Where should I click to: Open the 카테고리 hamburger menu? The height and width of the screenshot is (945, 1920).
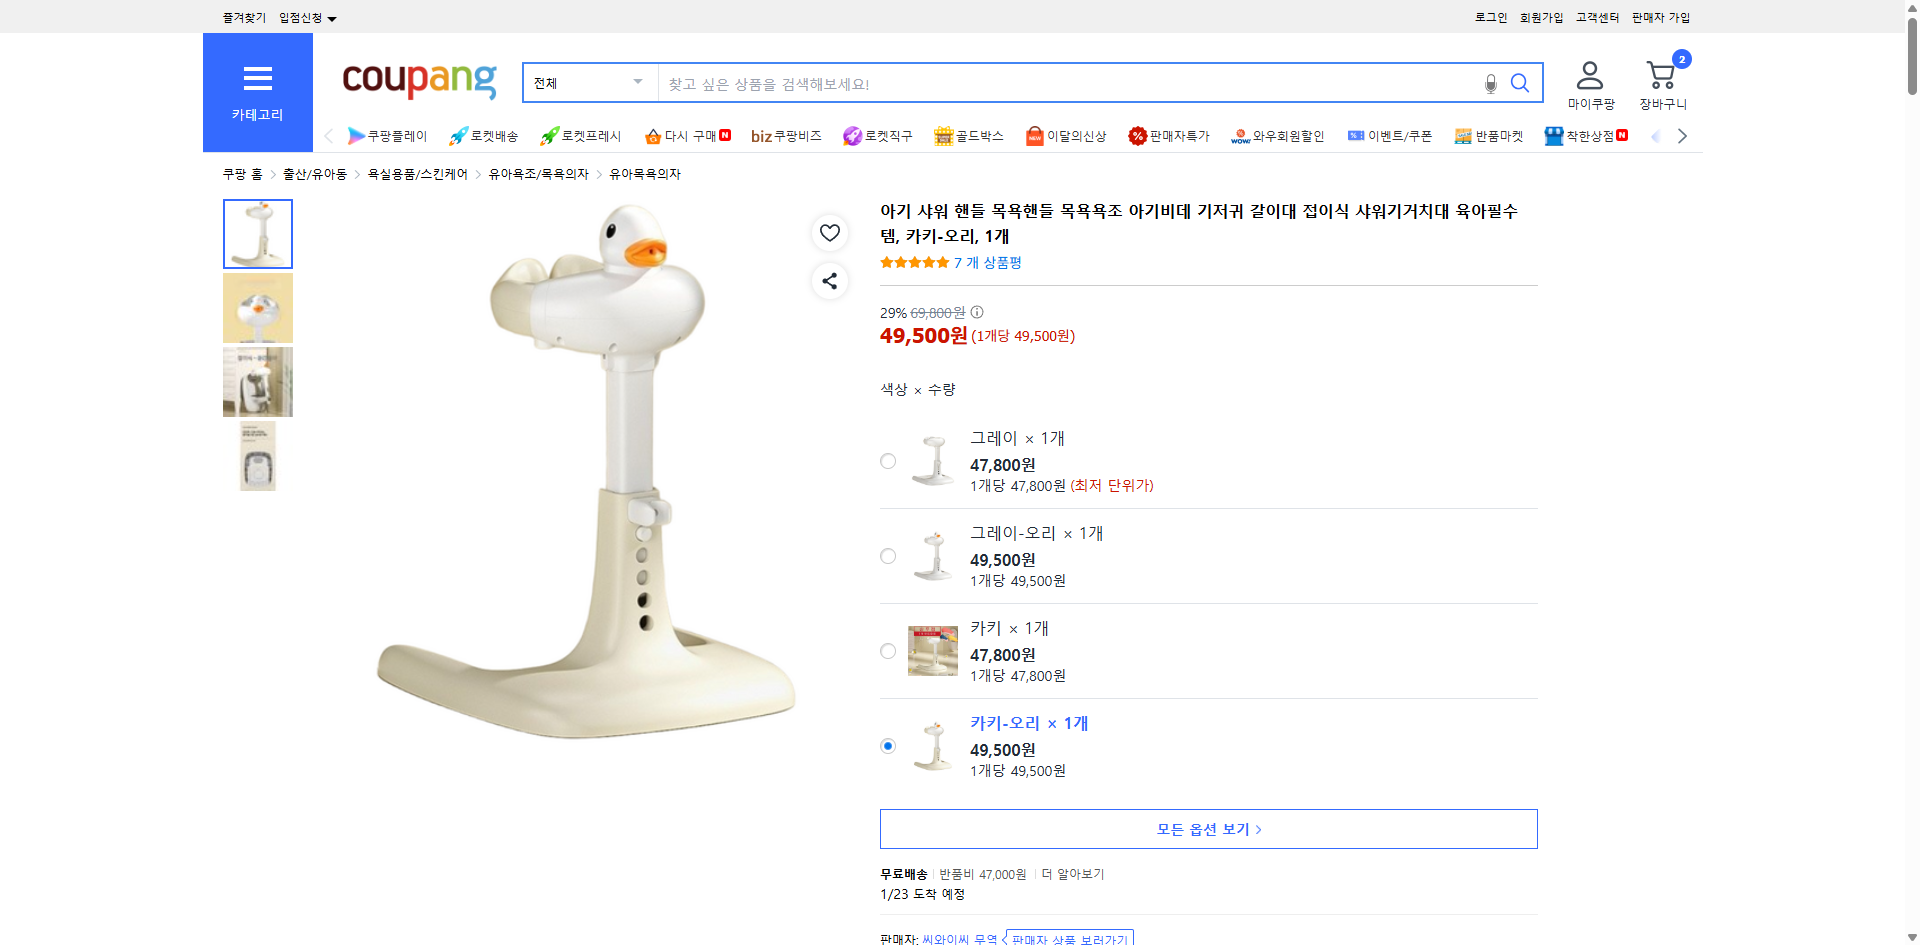257,78
